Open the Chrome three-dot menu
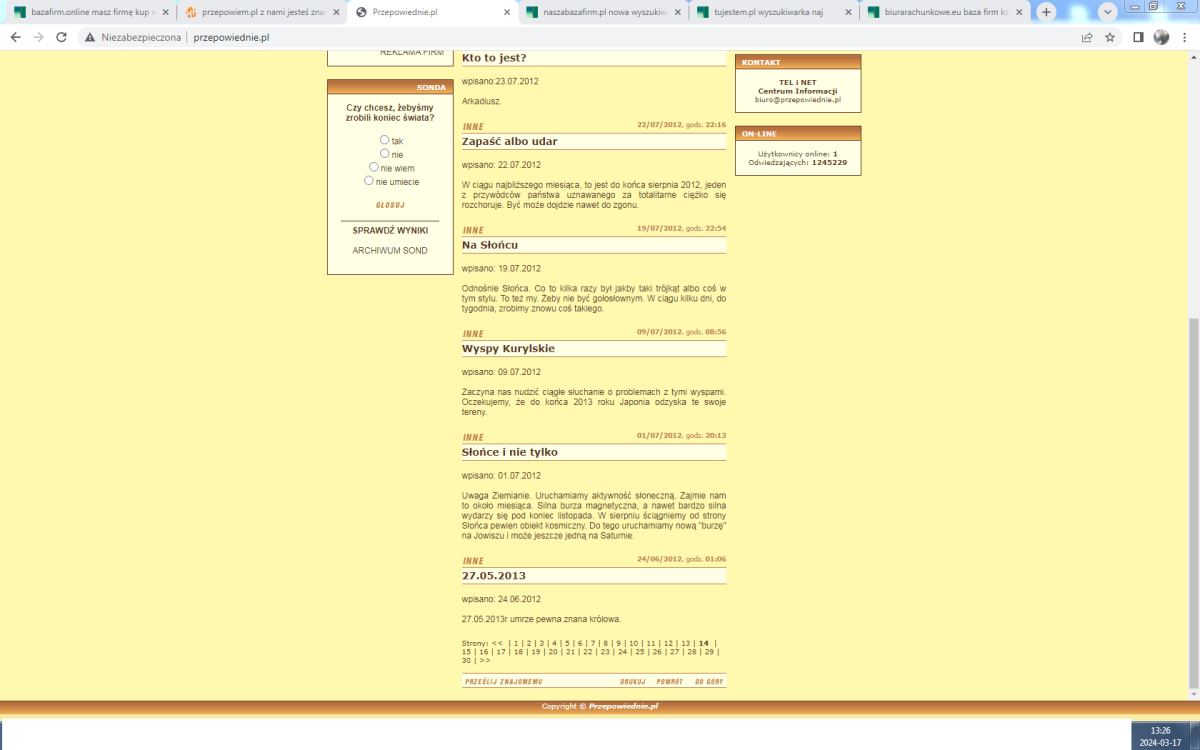The image size is (1200, 750). (x=1185, y=37)
